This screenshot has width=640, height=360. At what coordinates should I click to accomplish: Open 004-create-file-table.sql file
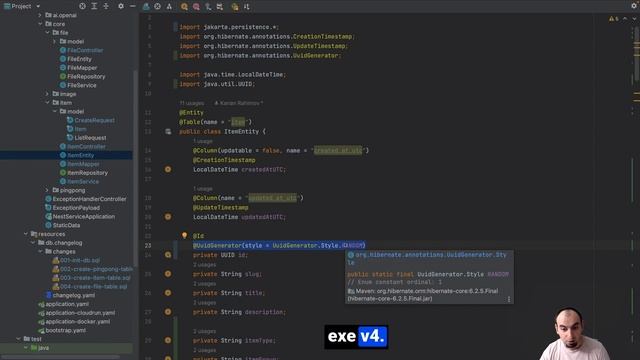(x=93, y=287)
